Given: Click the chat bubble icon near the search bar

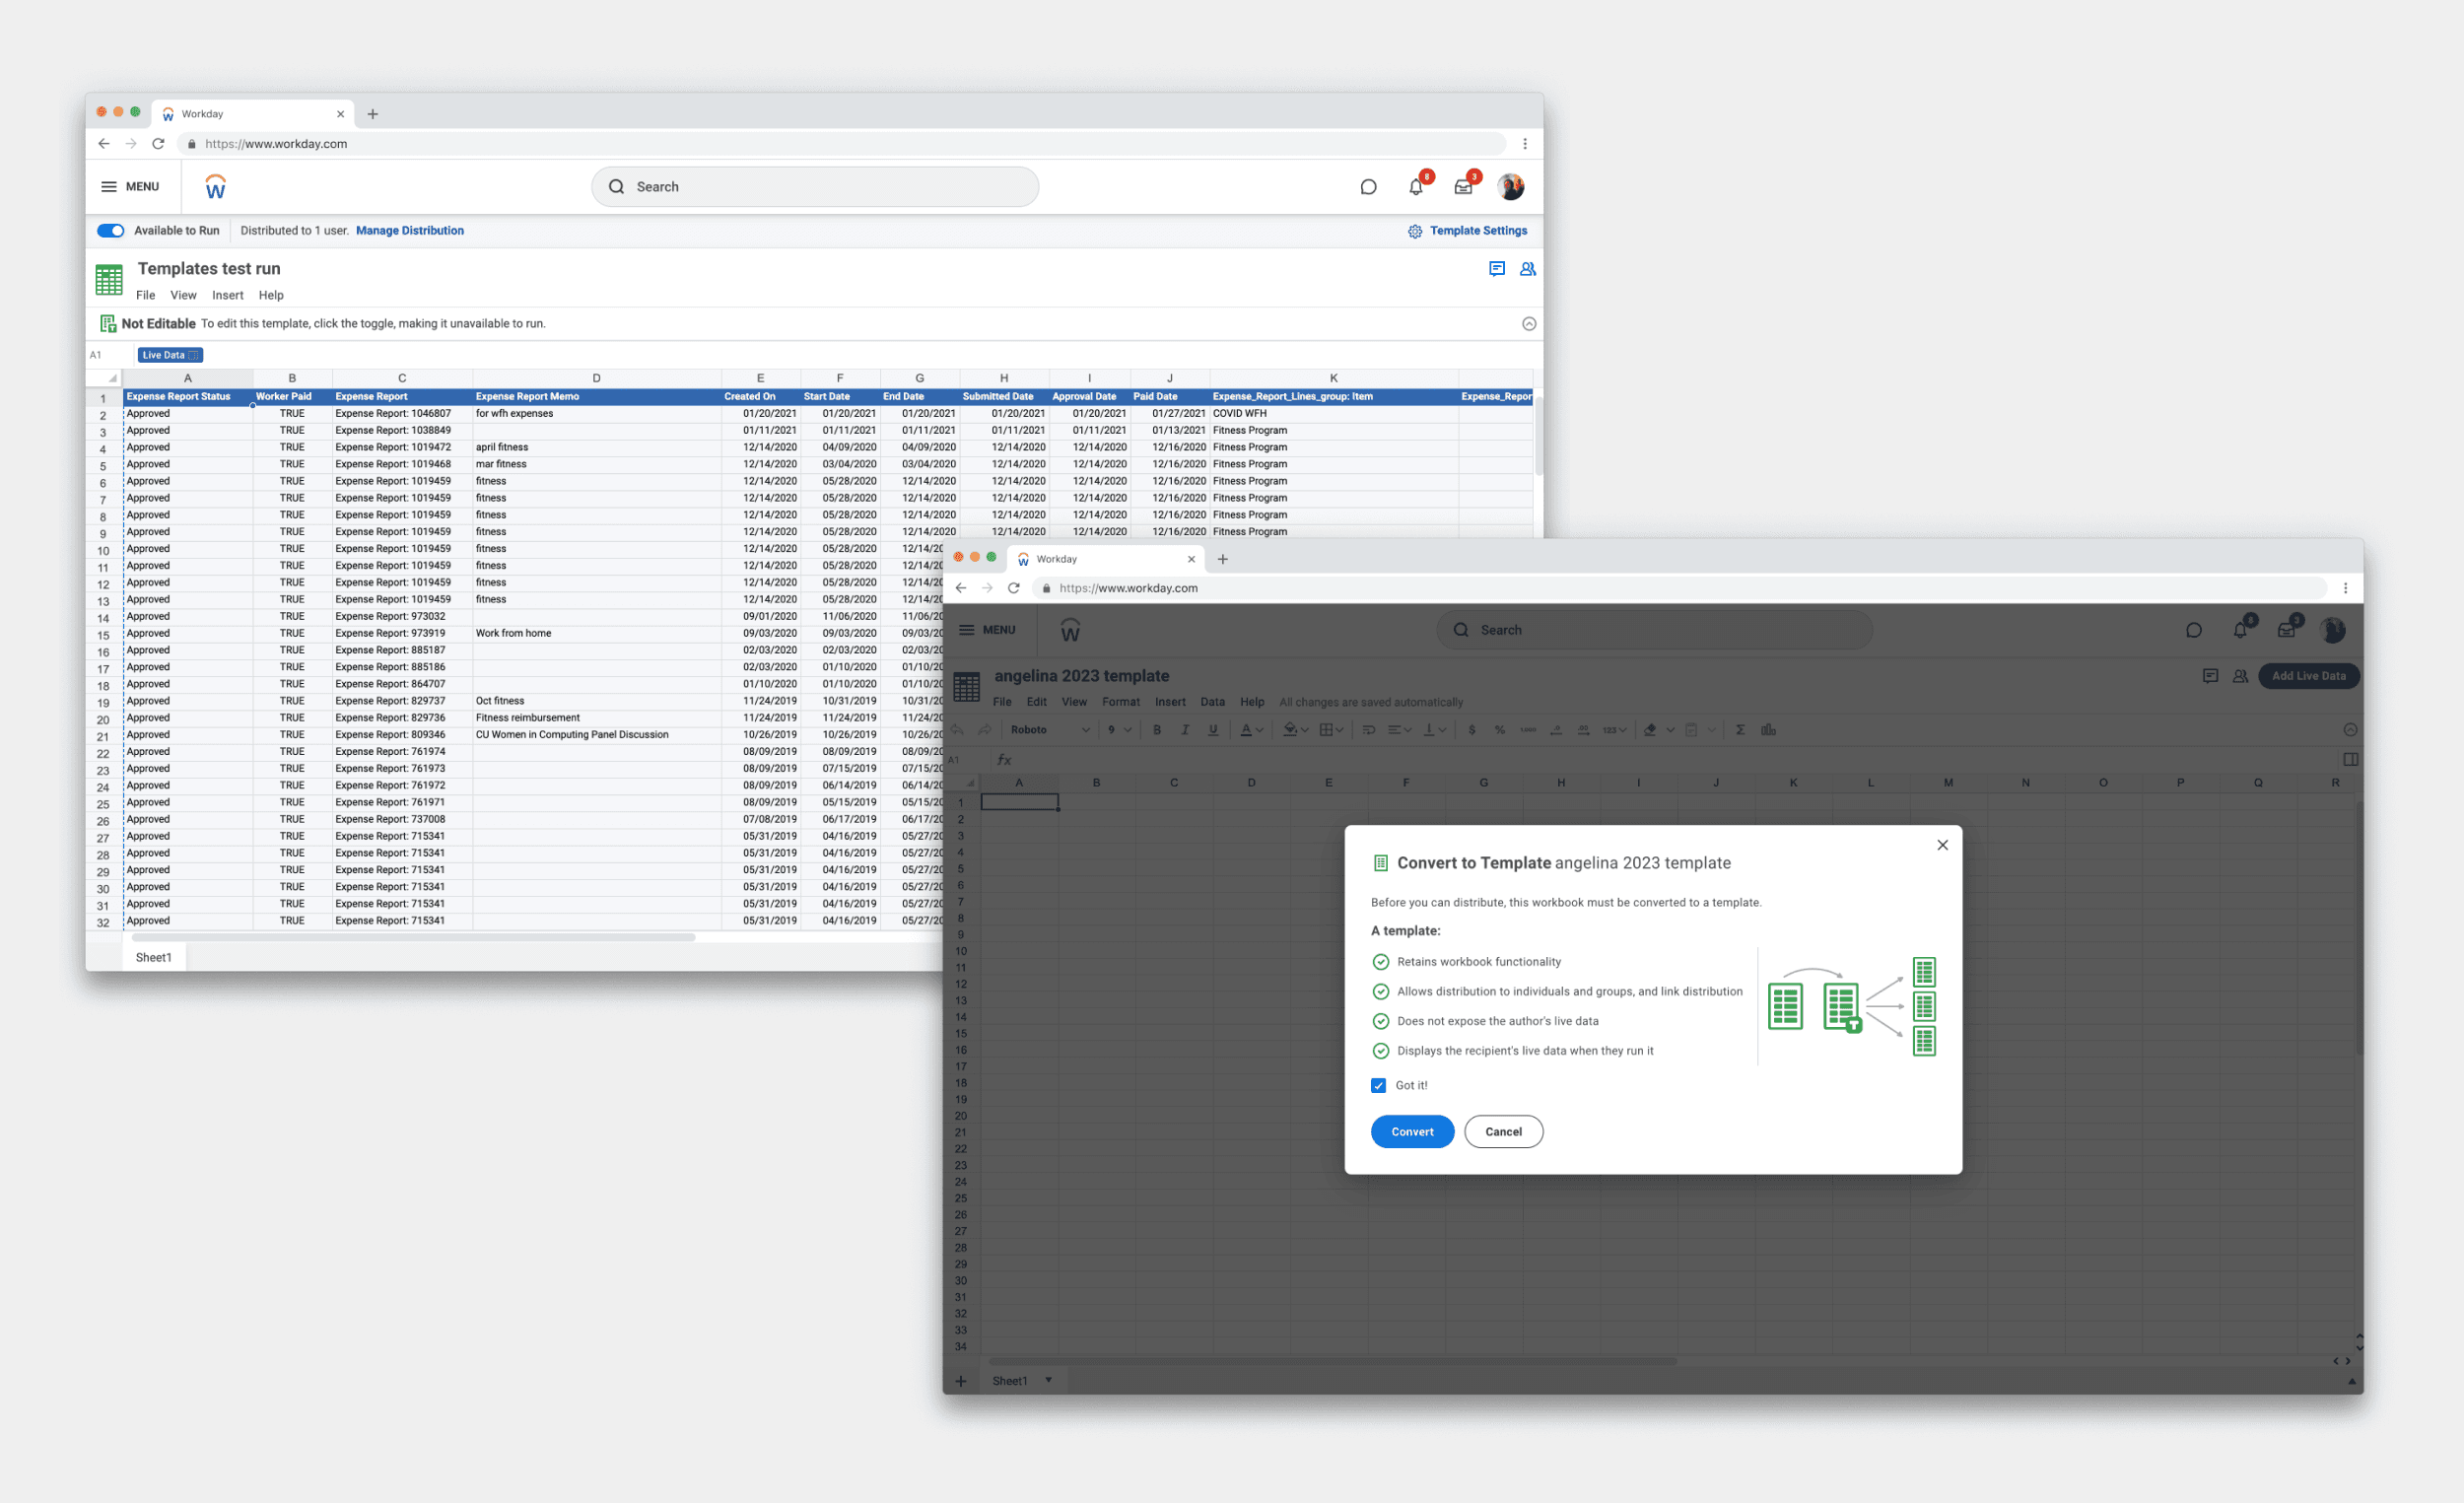Looking at the screenshot, I should (1369, 187).
